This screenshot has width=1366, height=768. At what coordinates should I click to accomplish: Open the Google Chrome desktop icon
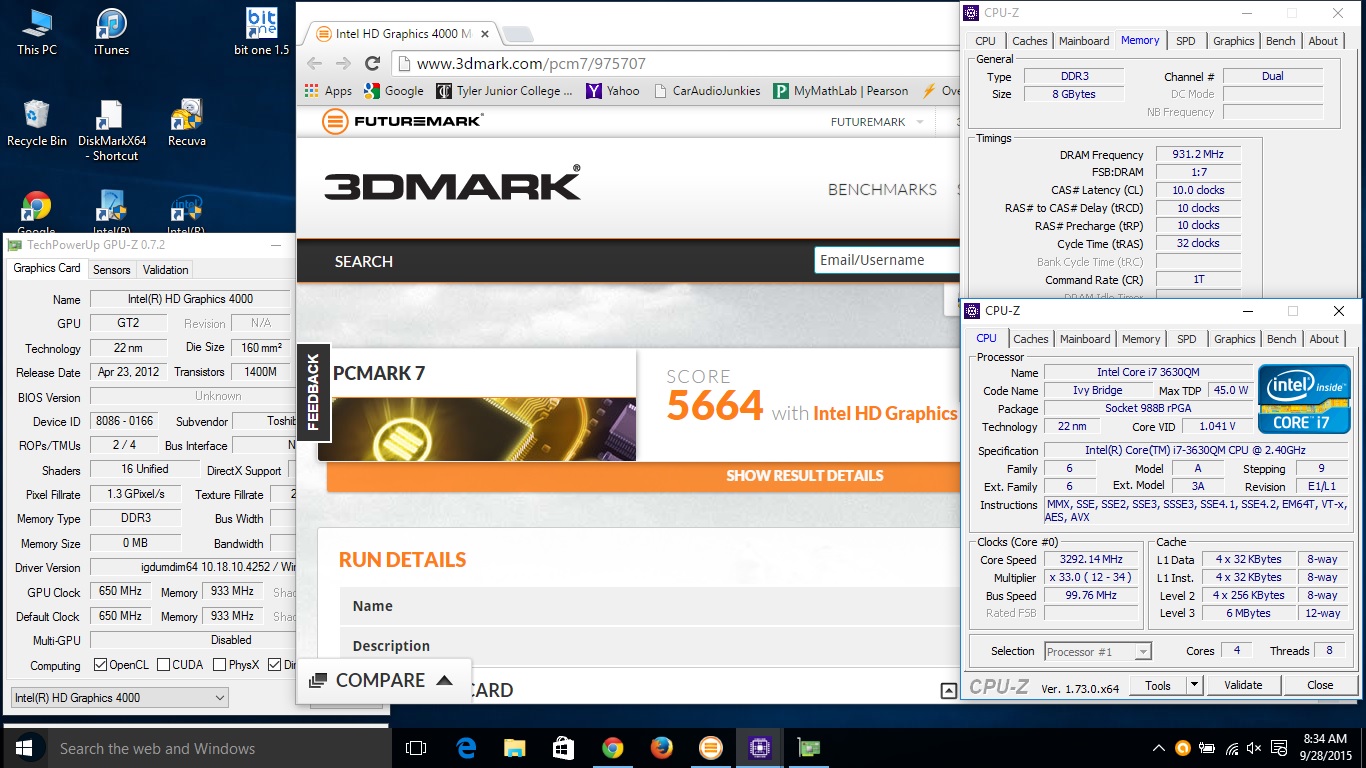point(37,212)
